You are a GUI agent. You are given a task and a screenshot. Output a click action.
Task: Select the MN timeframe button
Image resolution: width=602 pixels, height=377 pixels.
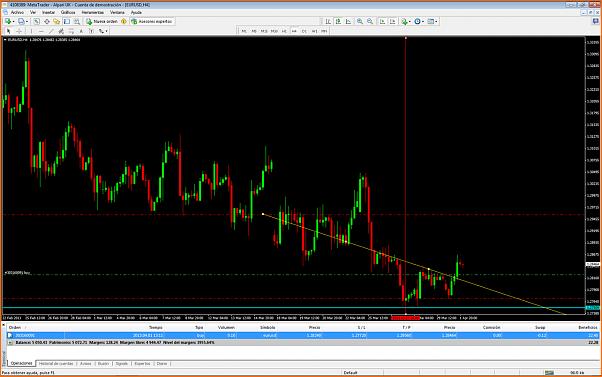[x=324, y=31]
